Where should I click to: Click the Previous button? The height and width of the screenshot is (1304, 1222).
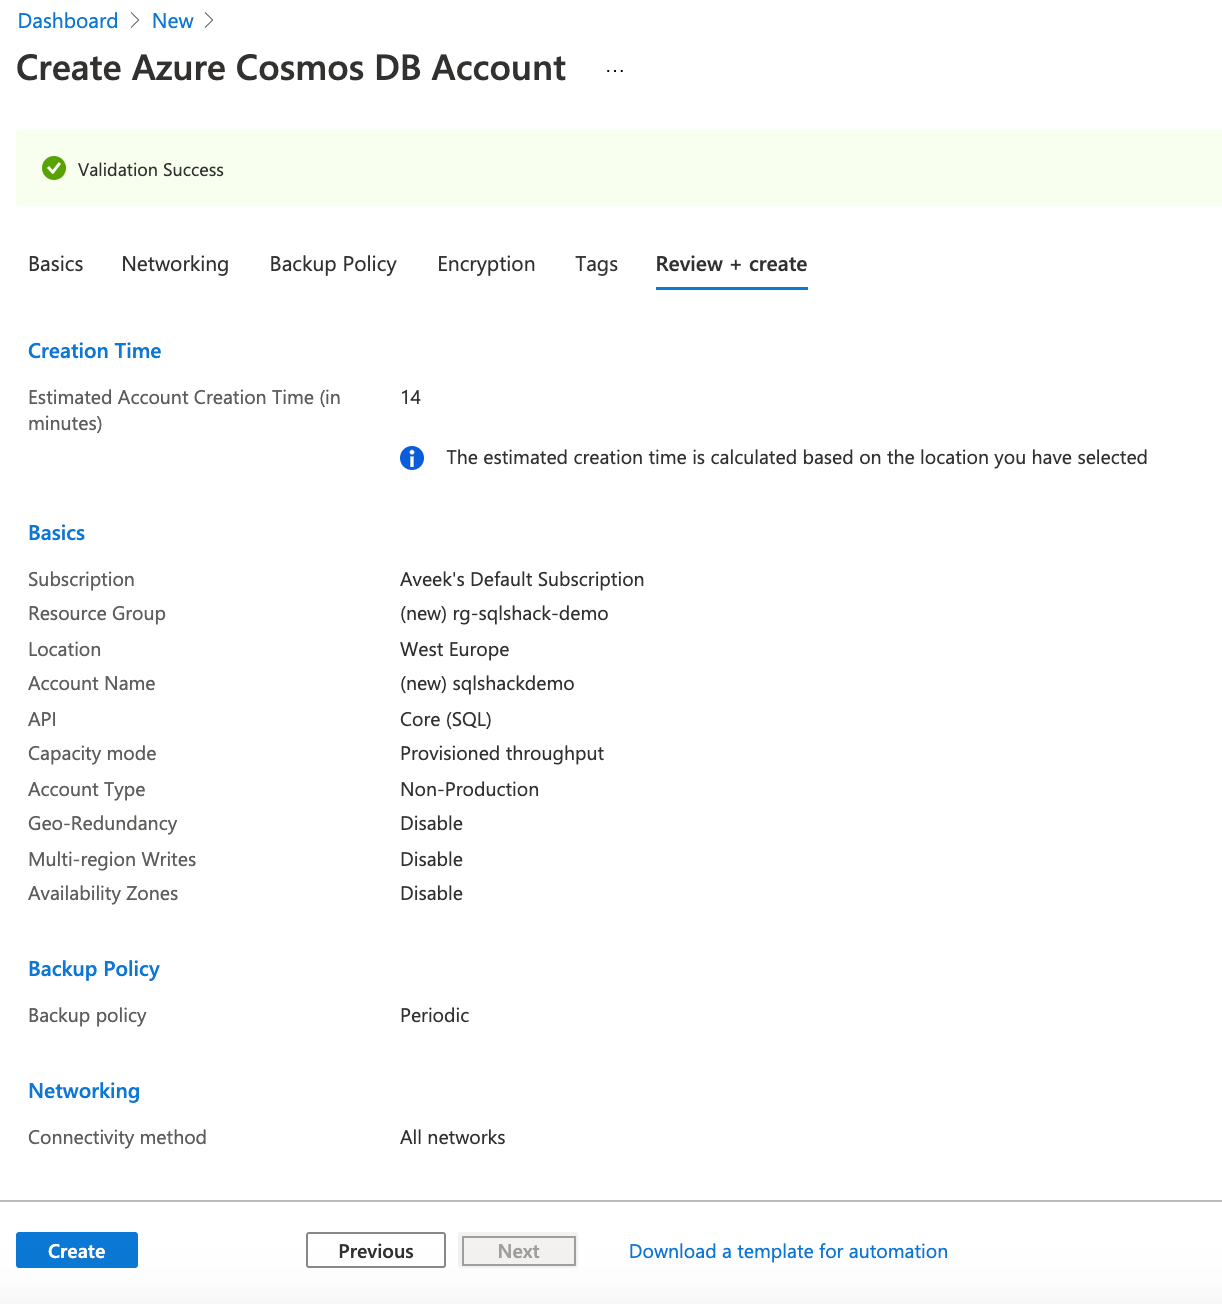click(376, 1251)
